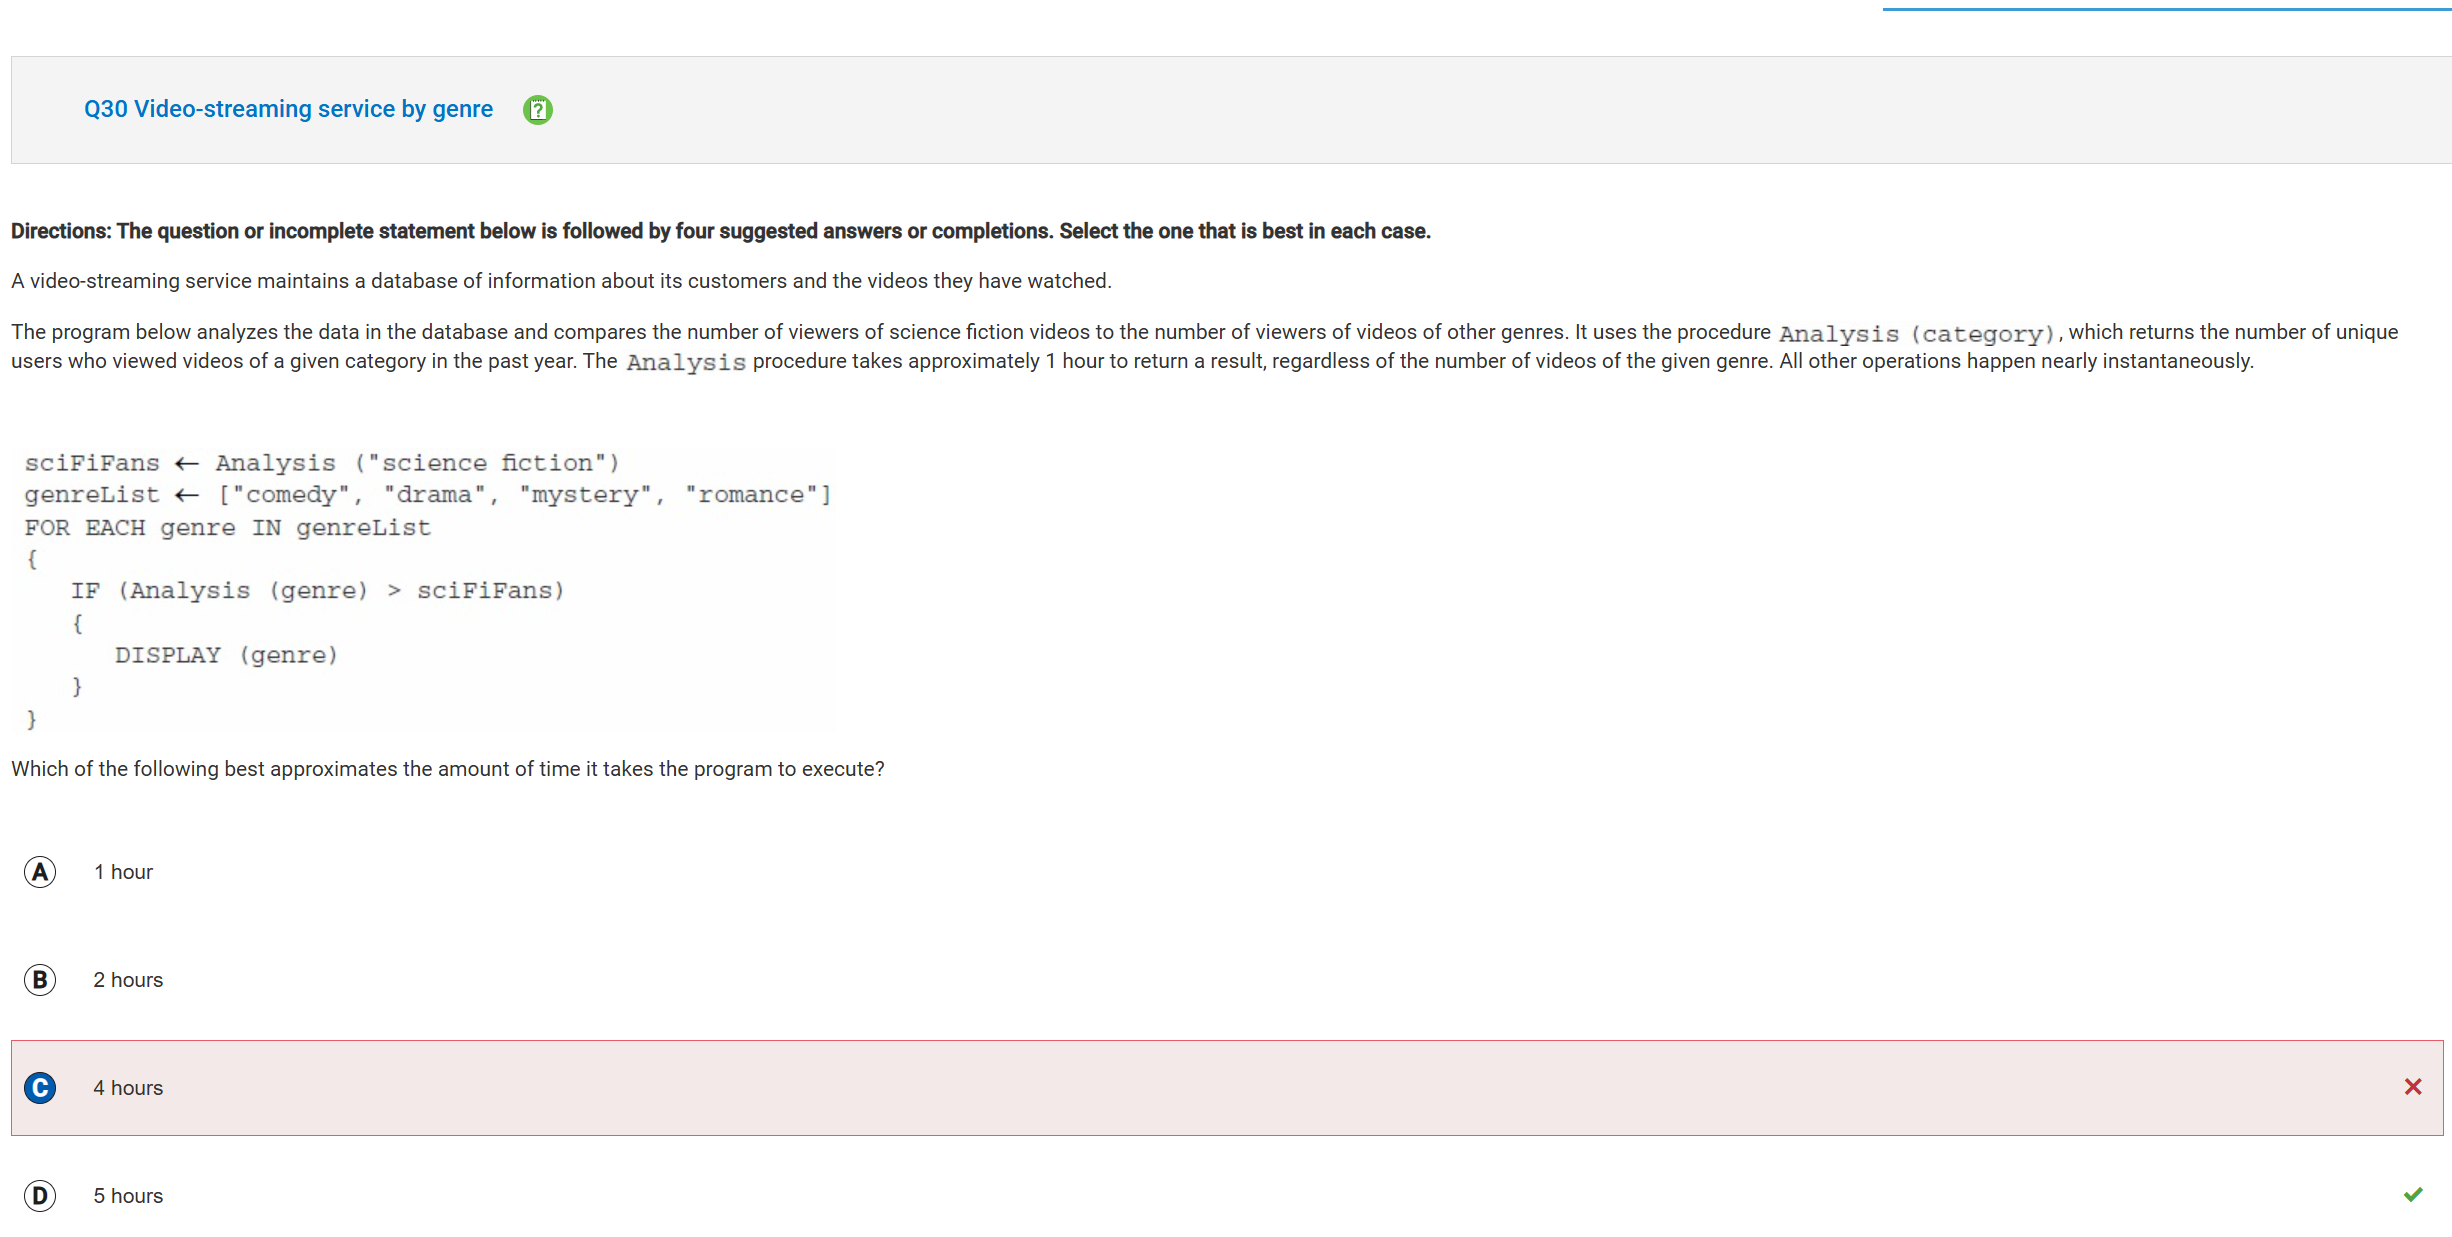Screen dimensions: 2452x1237
Task: Select answer option C circle
Action: pos(40,1088)
